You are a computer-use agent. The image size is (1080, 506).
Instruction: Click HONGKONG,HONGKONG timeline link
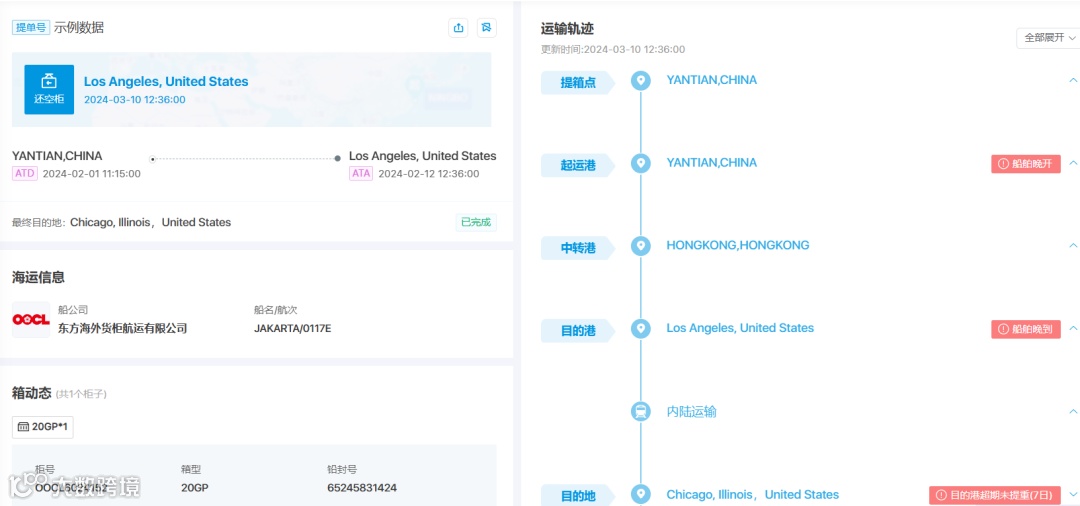(738, 245)
